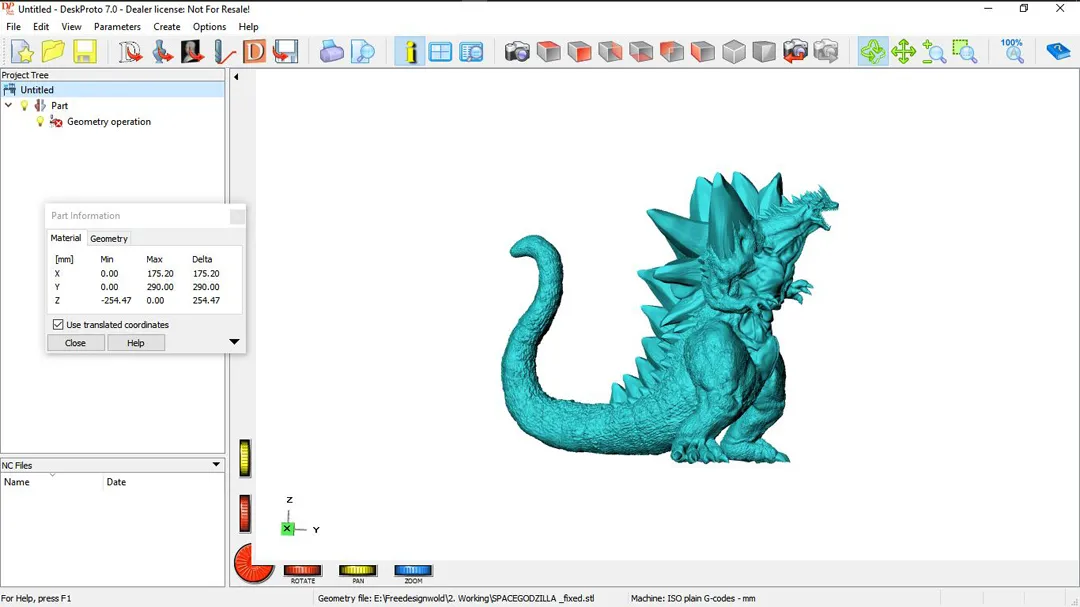This screenshot has height=607, width=1080.
Task: Click the orange D simulation icon
Action: 254,52
